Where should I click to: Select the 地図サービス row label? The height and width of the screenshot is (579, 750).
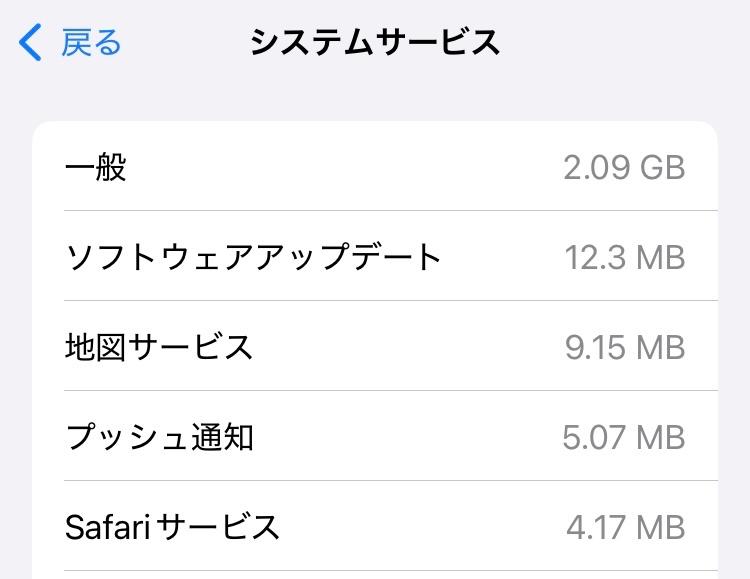159,347
